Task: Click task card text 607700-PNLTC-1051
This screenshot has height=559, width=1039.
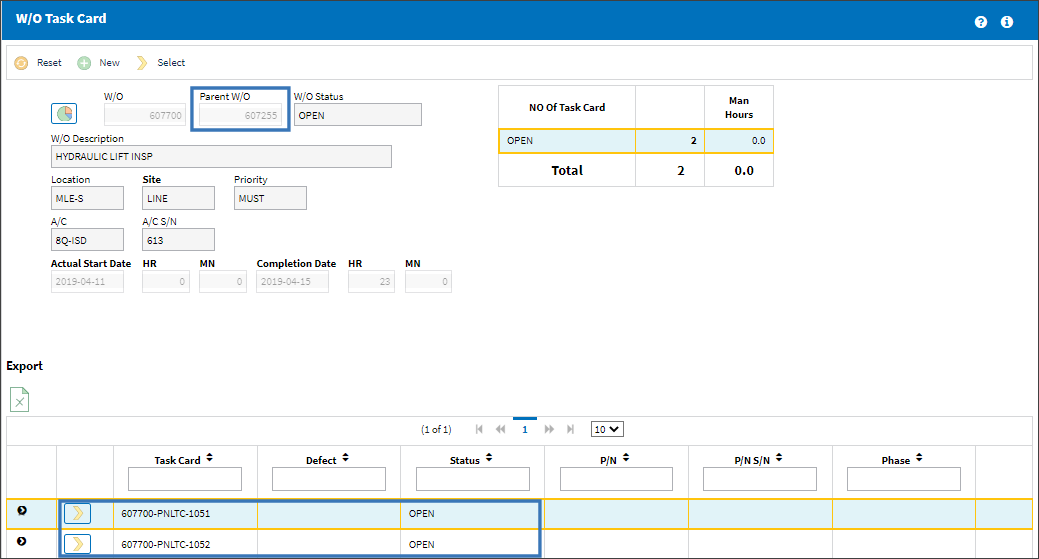Action: click(166, 513)
